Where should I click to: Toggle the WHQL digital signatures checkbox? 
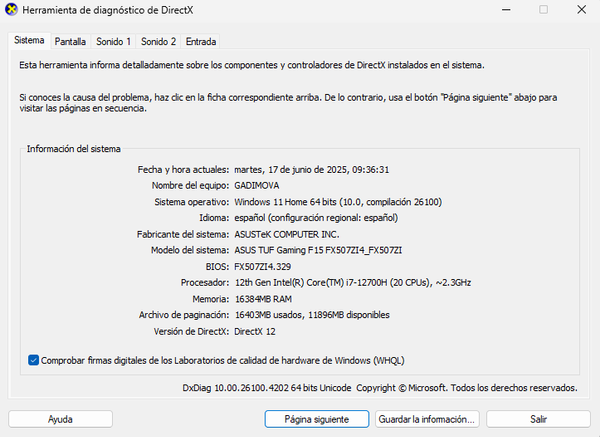point(33,360)
